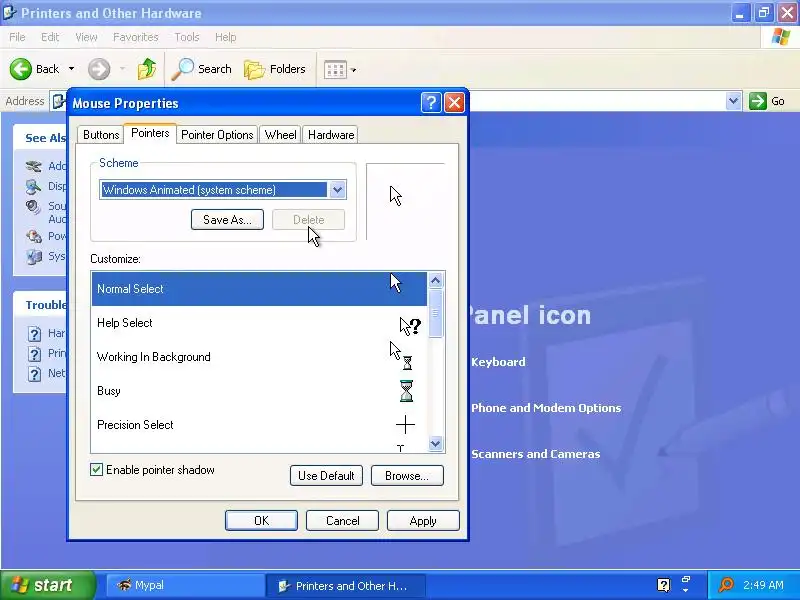
Task: Click the Views grid icon
Action: pos(335,69)
